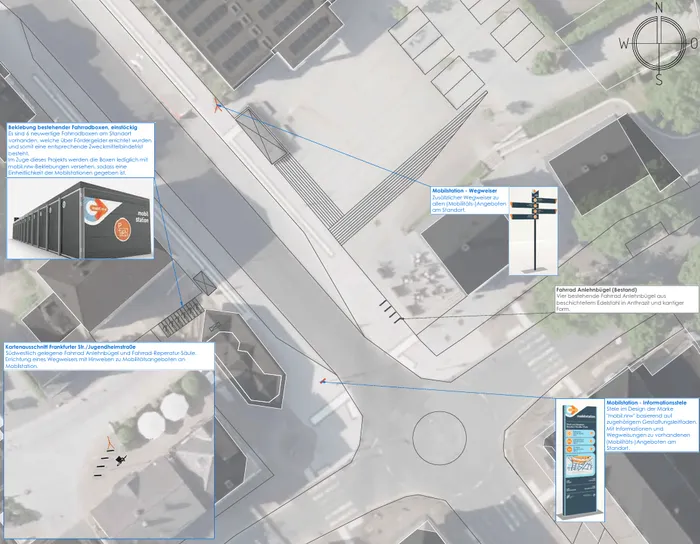The width and height of the screenshot is (700, 544).
Task: Open the Wegweiser signpost picture
Action: [533, 231]
